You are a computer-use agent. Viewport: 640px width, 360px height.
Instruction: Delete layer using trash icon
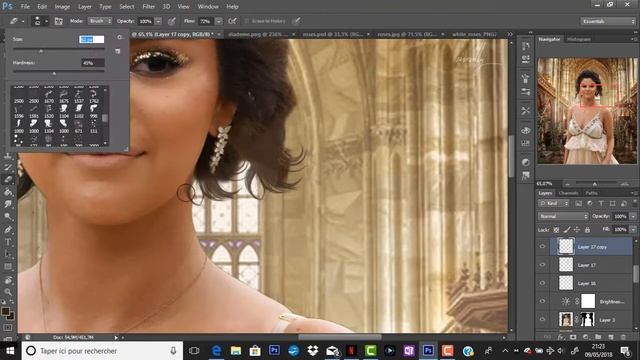623,337
